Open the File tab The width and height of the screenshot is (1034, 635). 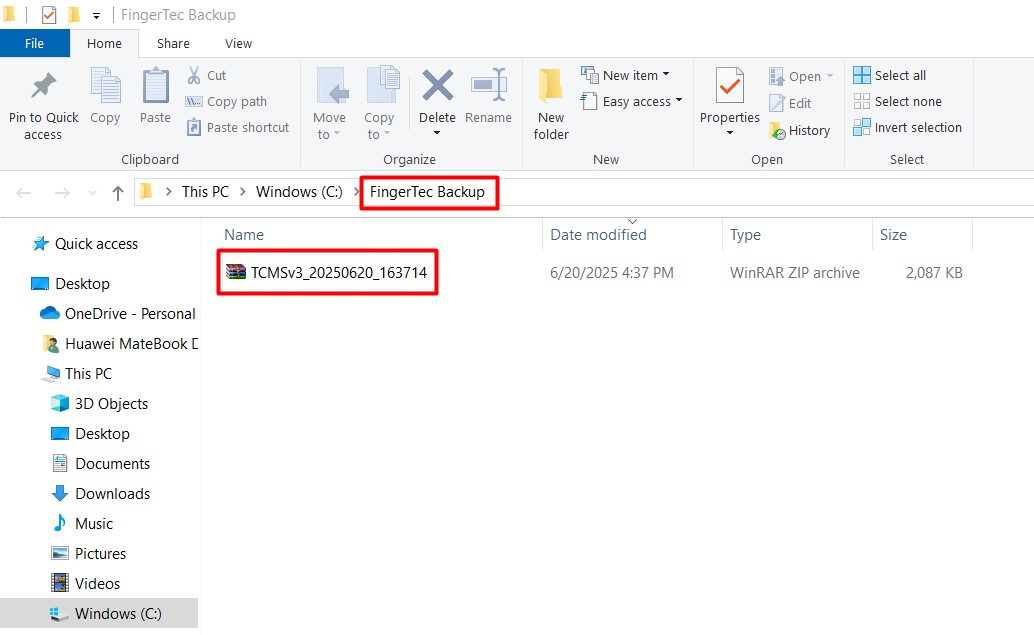click(34, 44)
